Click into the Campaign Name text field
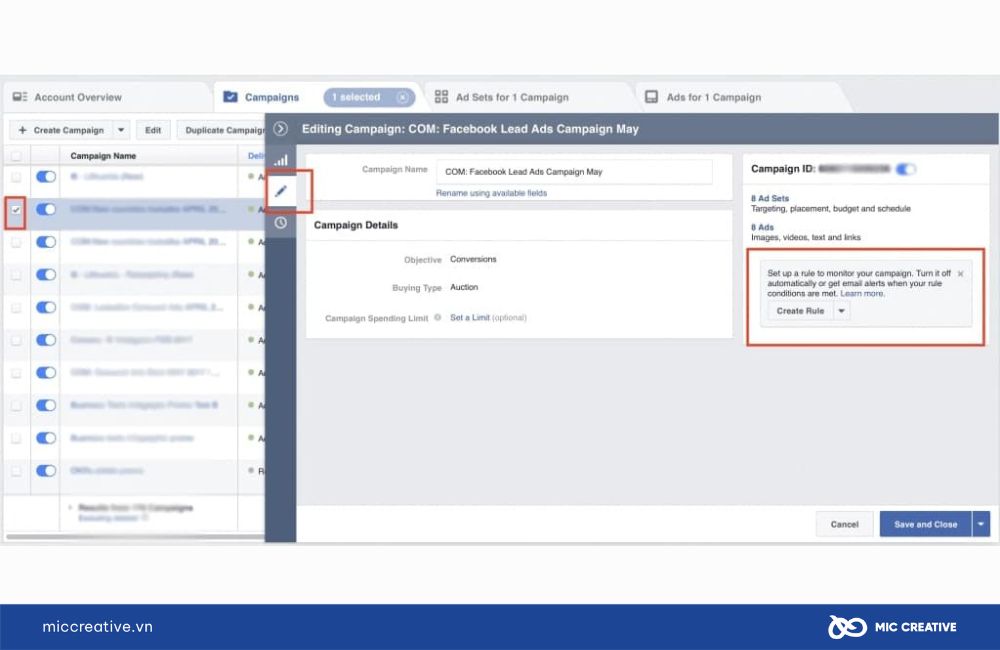The image size is (1000, 650). [574, 172]
